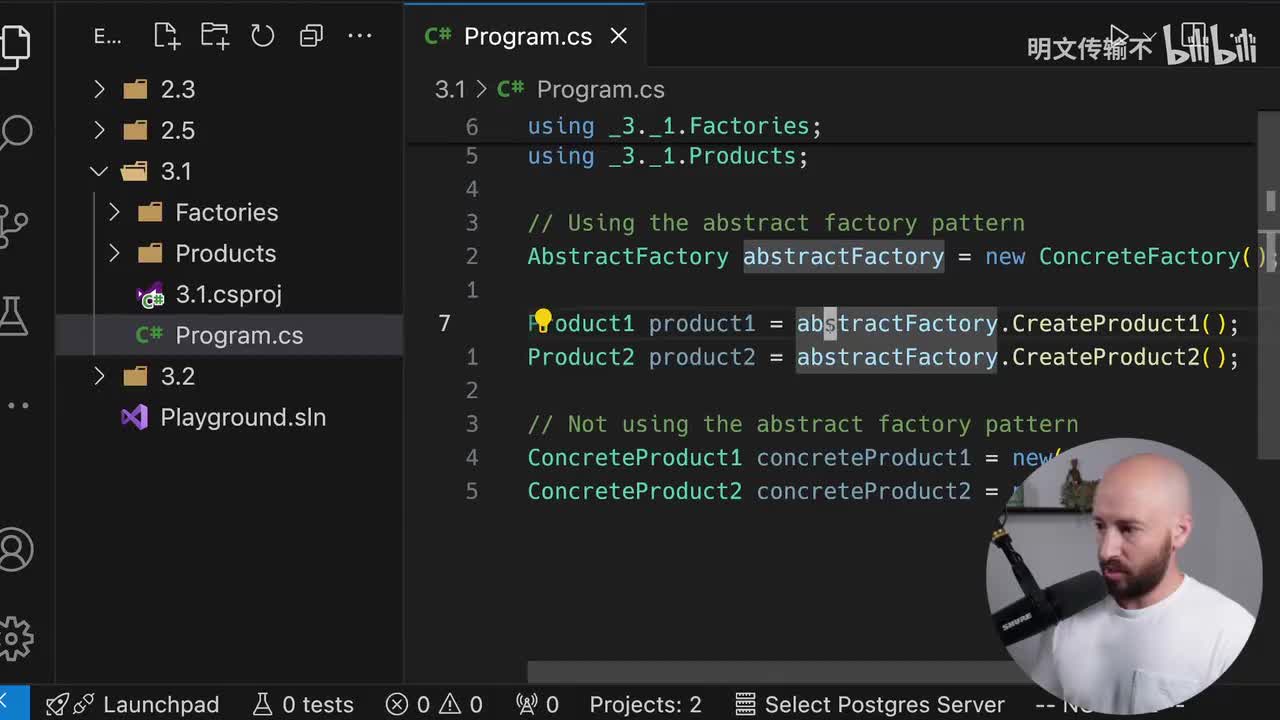Click CreateProduct1 method call in code
This screenshot has height=720, width=1280.
click(1105, 323)
